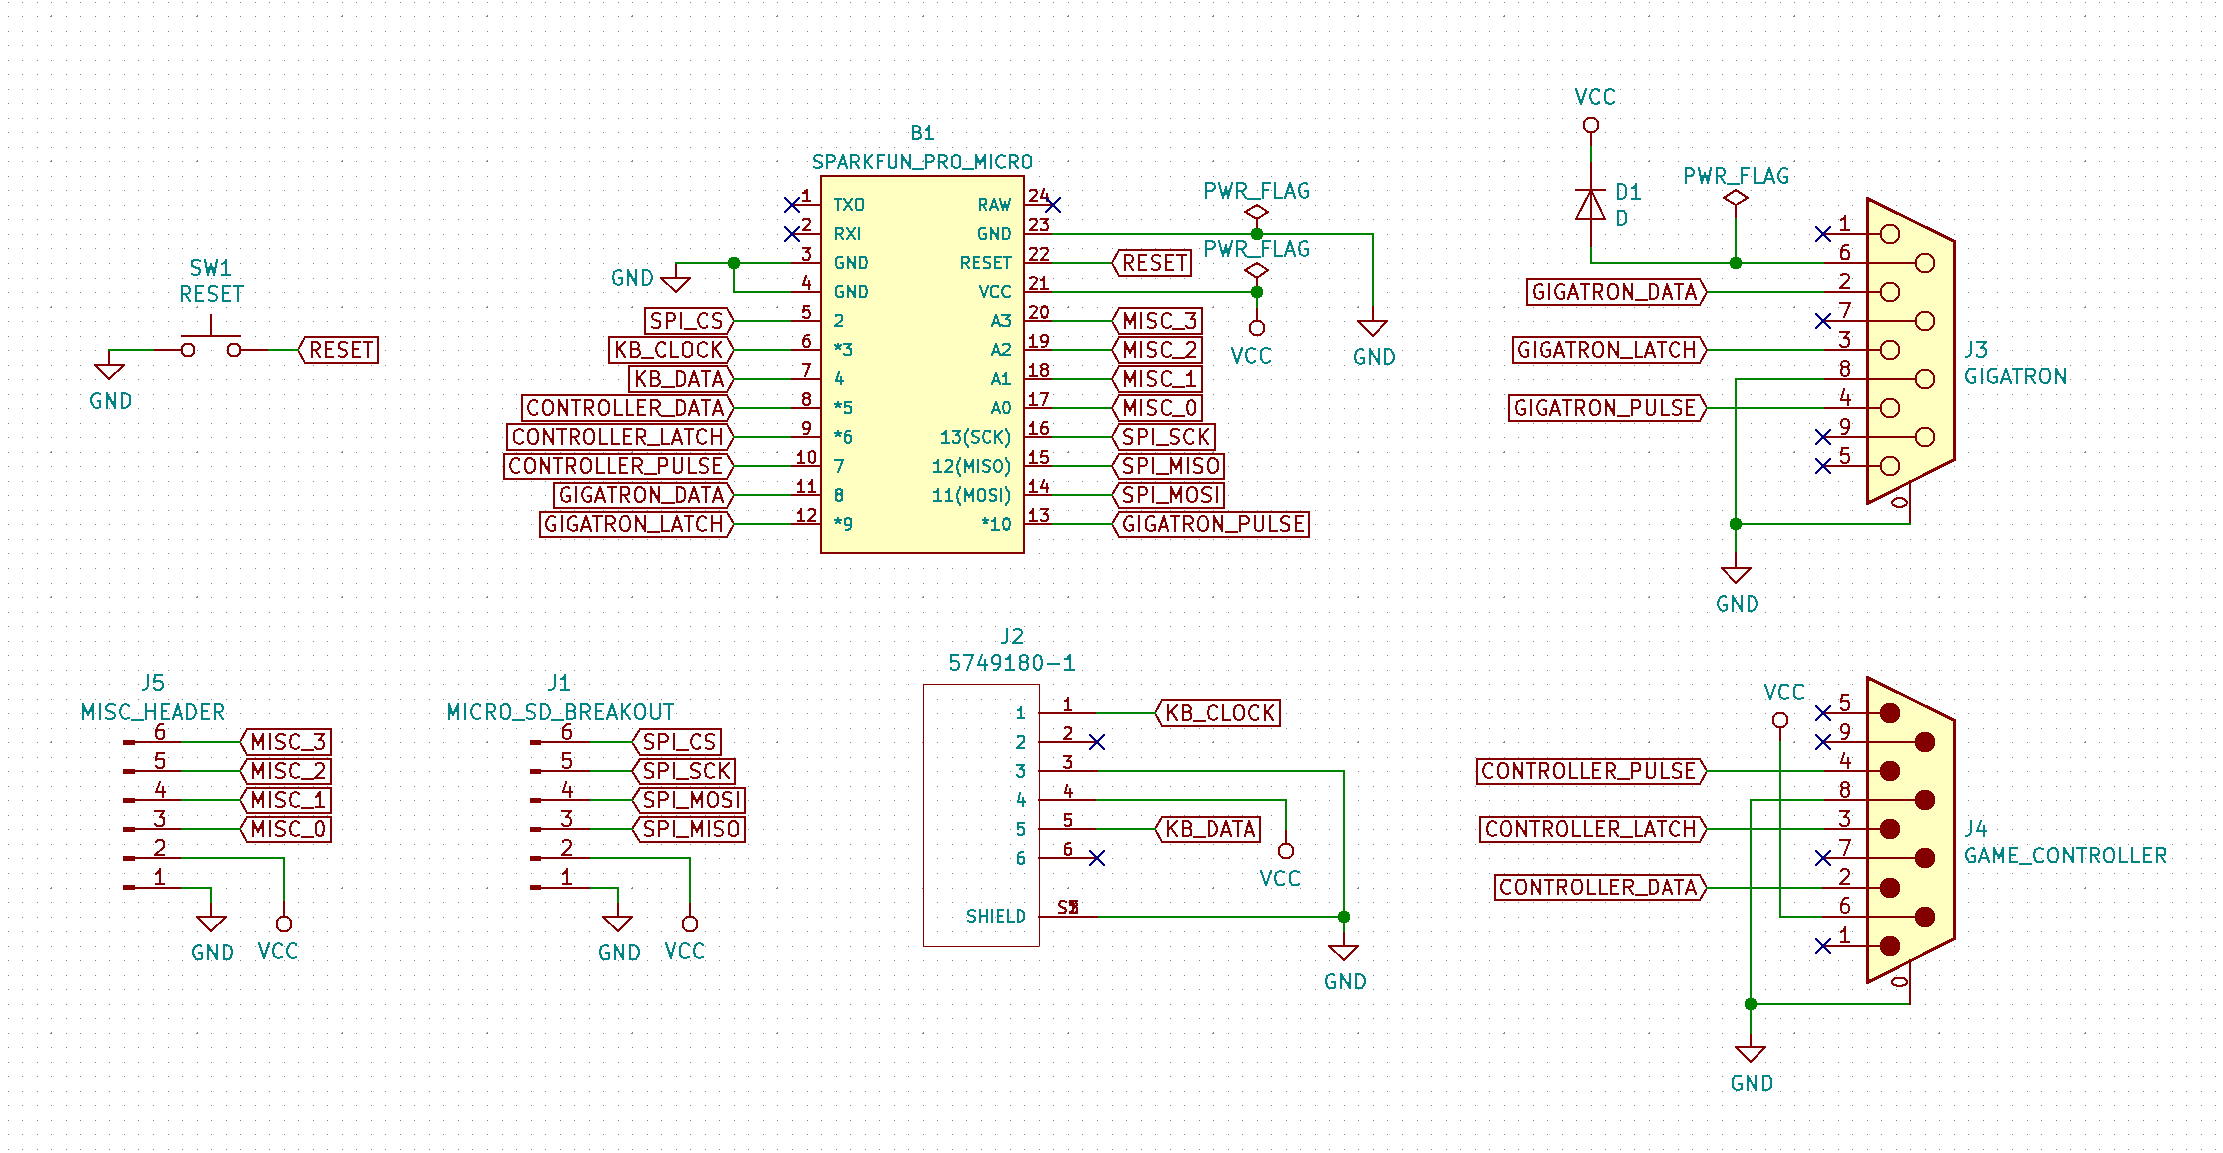Click GIGATRON_DATA label on B1 pin 11

[644, 495]
